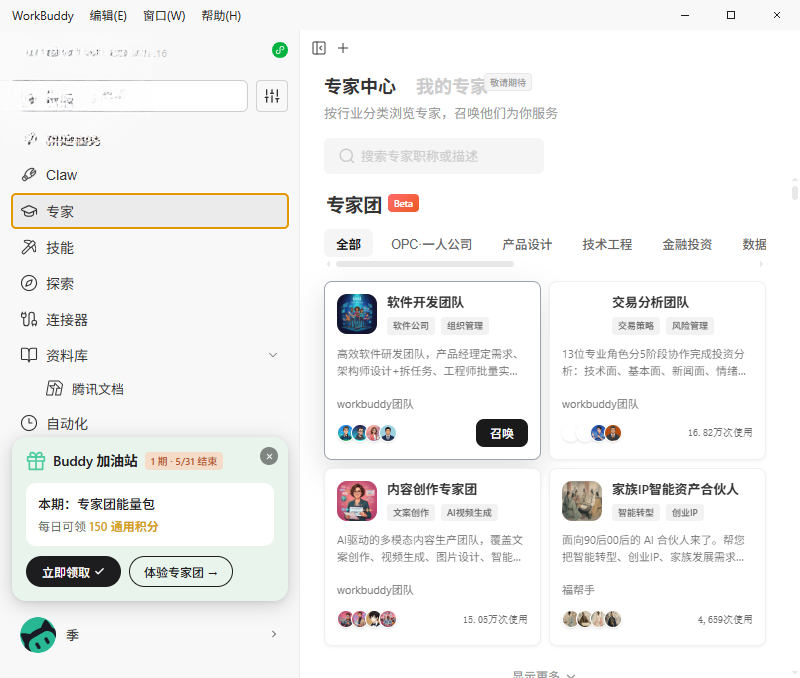Select the 产品设计 category tab
800x678 pixels.
[527, 244]
